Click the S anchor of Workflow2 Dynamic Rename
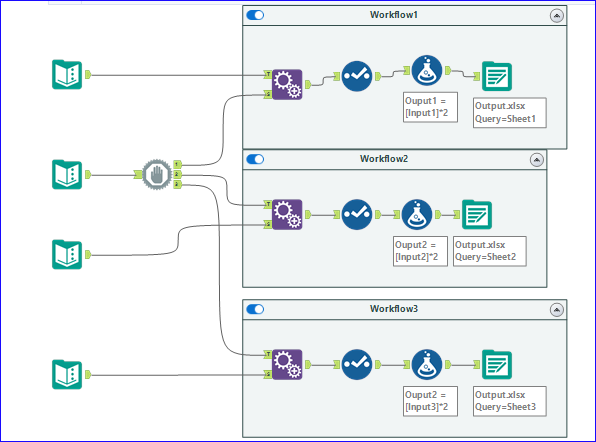Image resolution: width=596 pixels, height=442 pixels. coord(268,224)
